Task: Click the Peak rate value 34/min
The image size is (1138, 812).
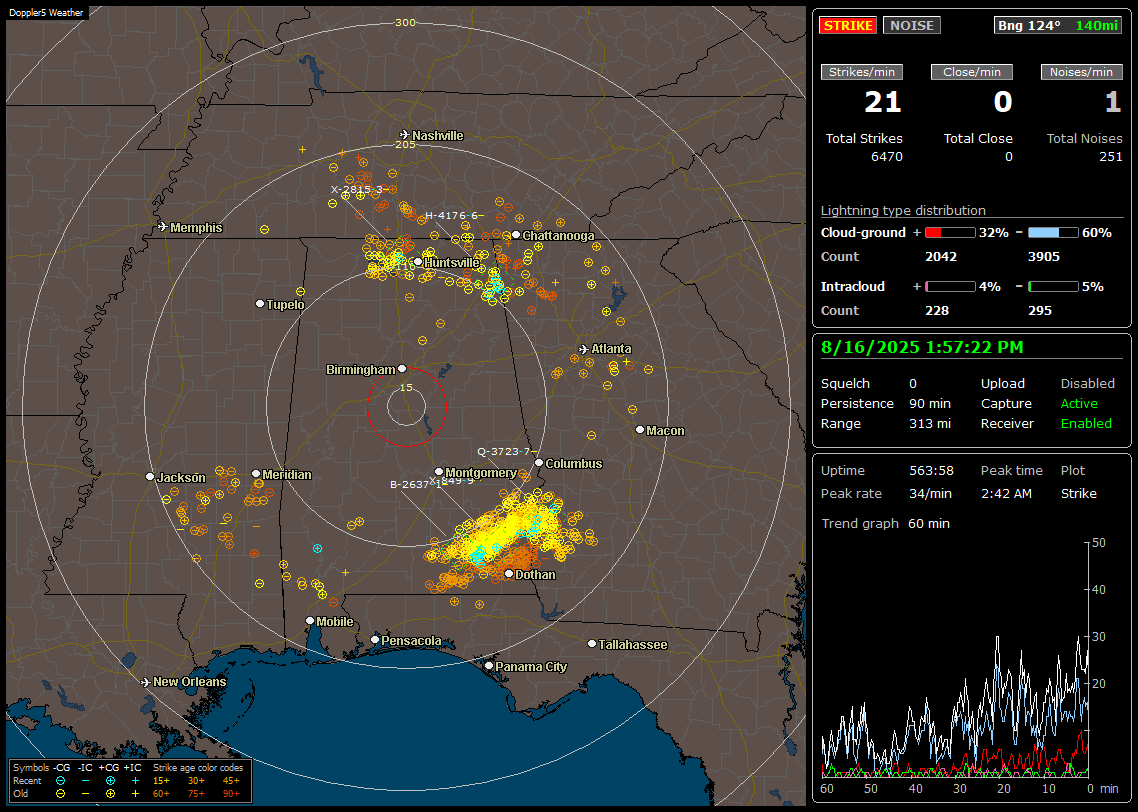Action: [931, 493]
